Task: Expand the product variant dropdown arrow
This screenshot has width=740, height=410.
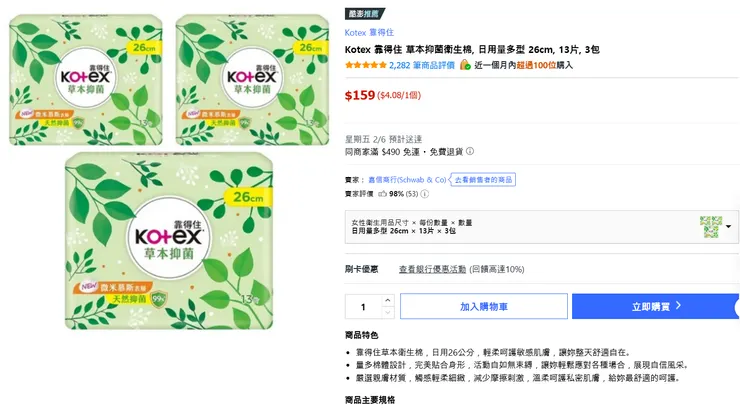Action: 729,227
